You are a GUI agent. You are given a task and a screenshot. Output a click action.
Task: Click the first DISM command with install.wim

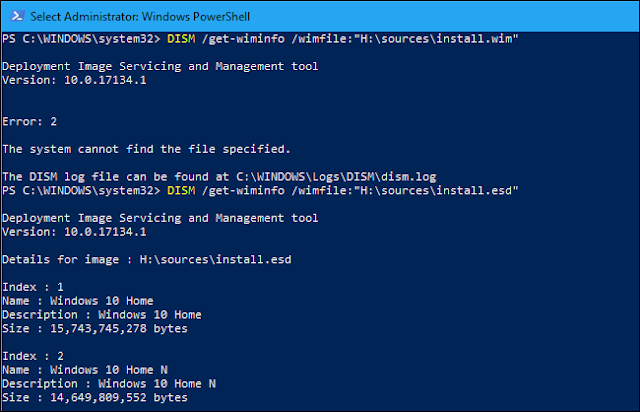(341, 38)
